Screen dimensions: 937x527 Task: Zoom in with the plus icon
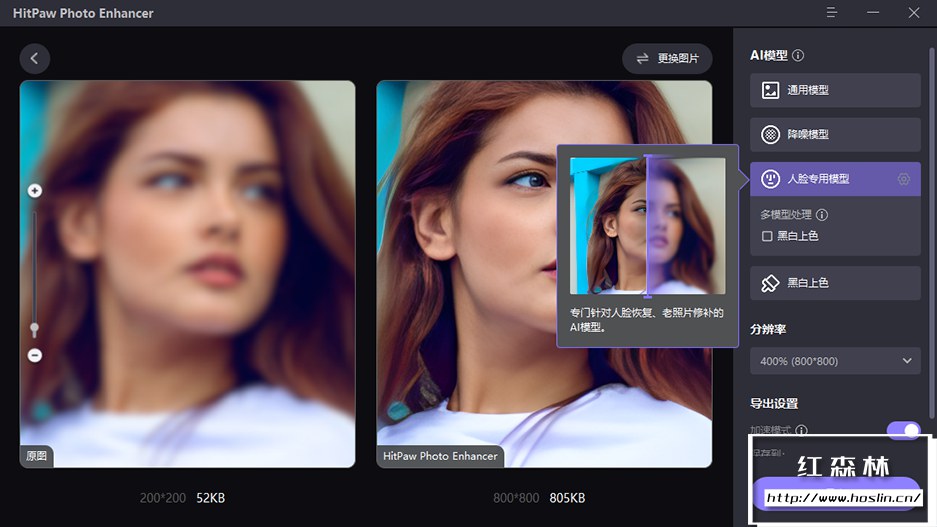tap(35, 191)
